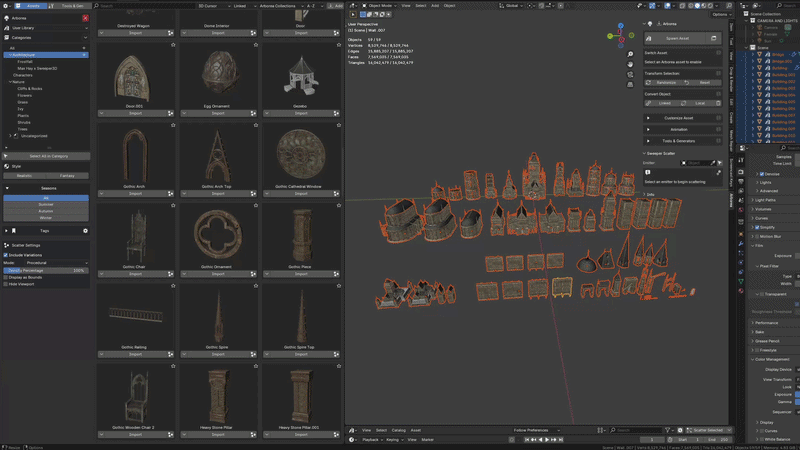Open the Object Mode dropdown

(380, 6)
